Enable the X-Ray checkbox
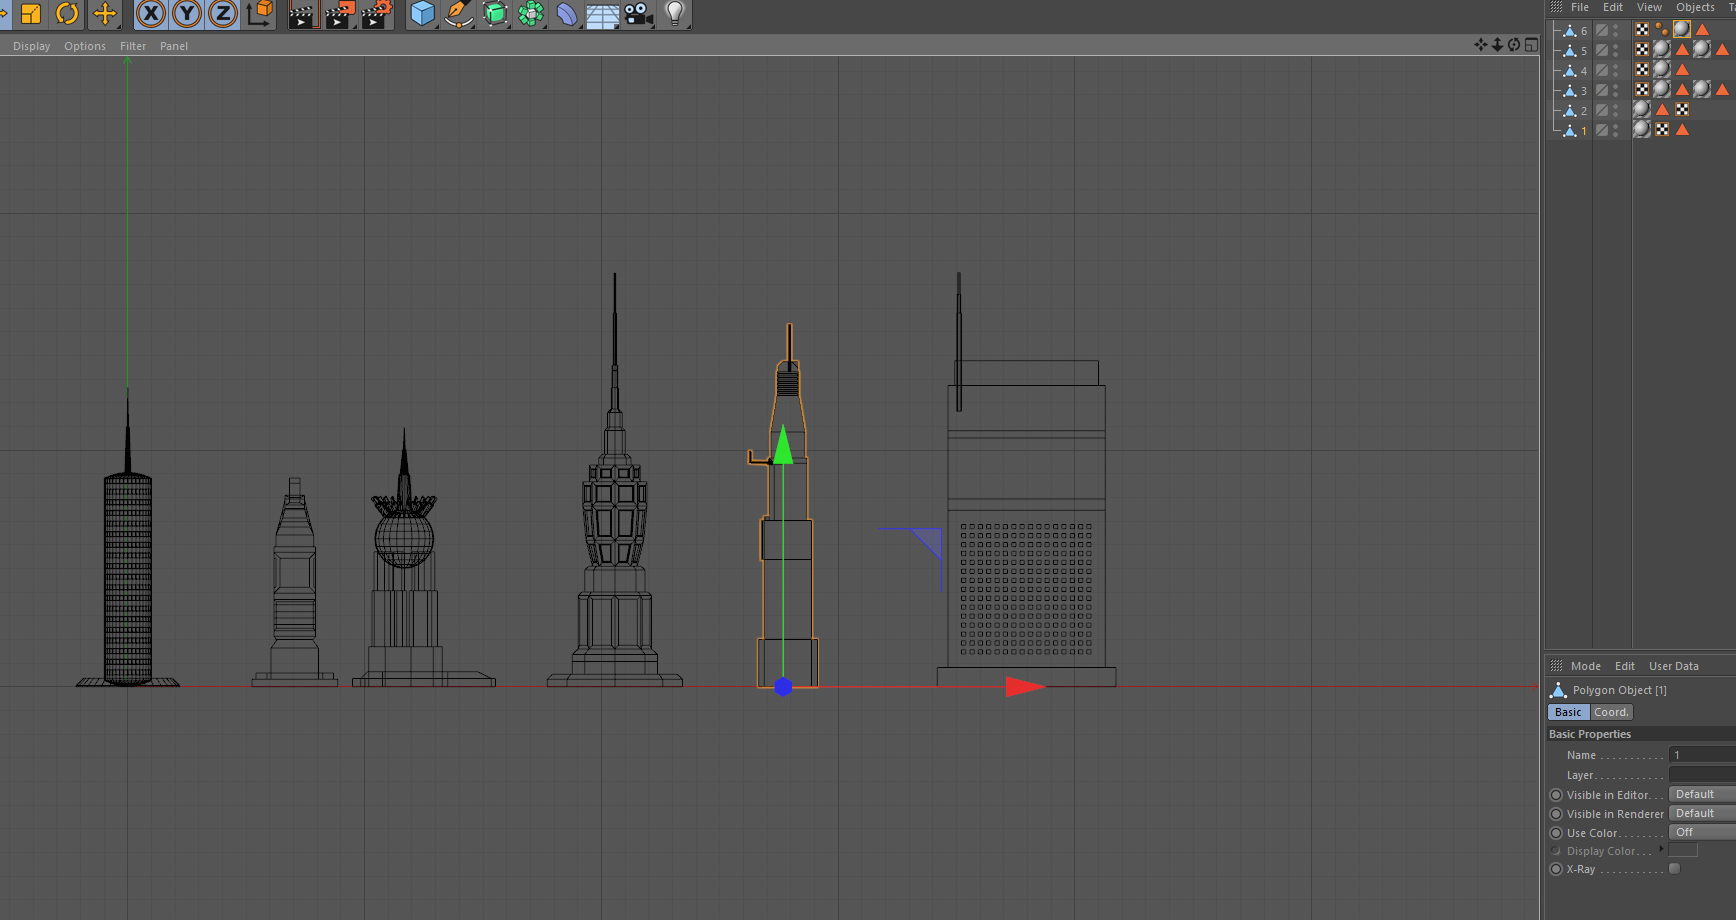 1674,869
